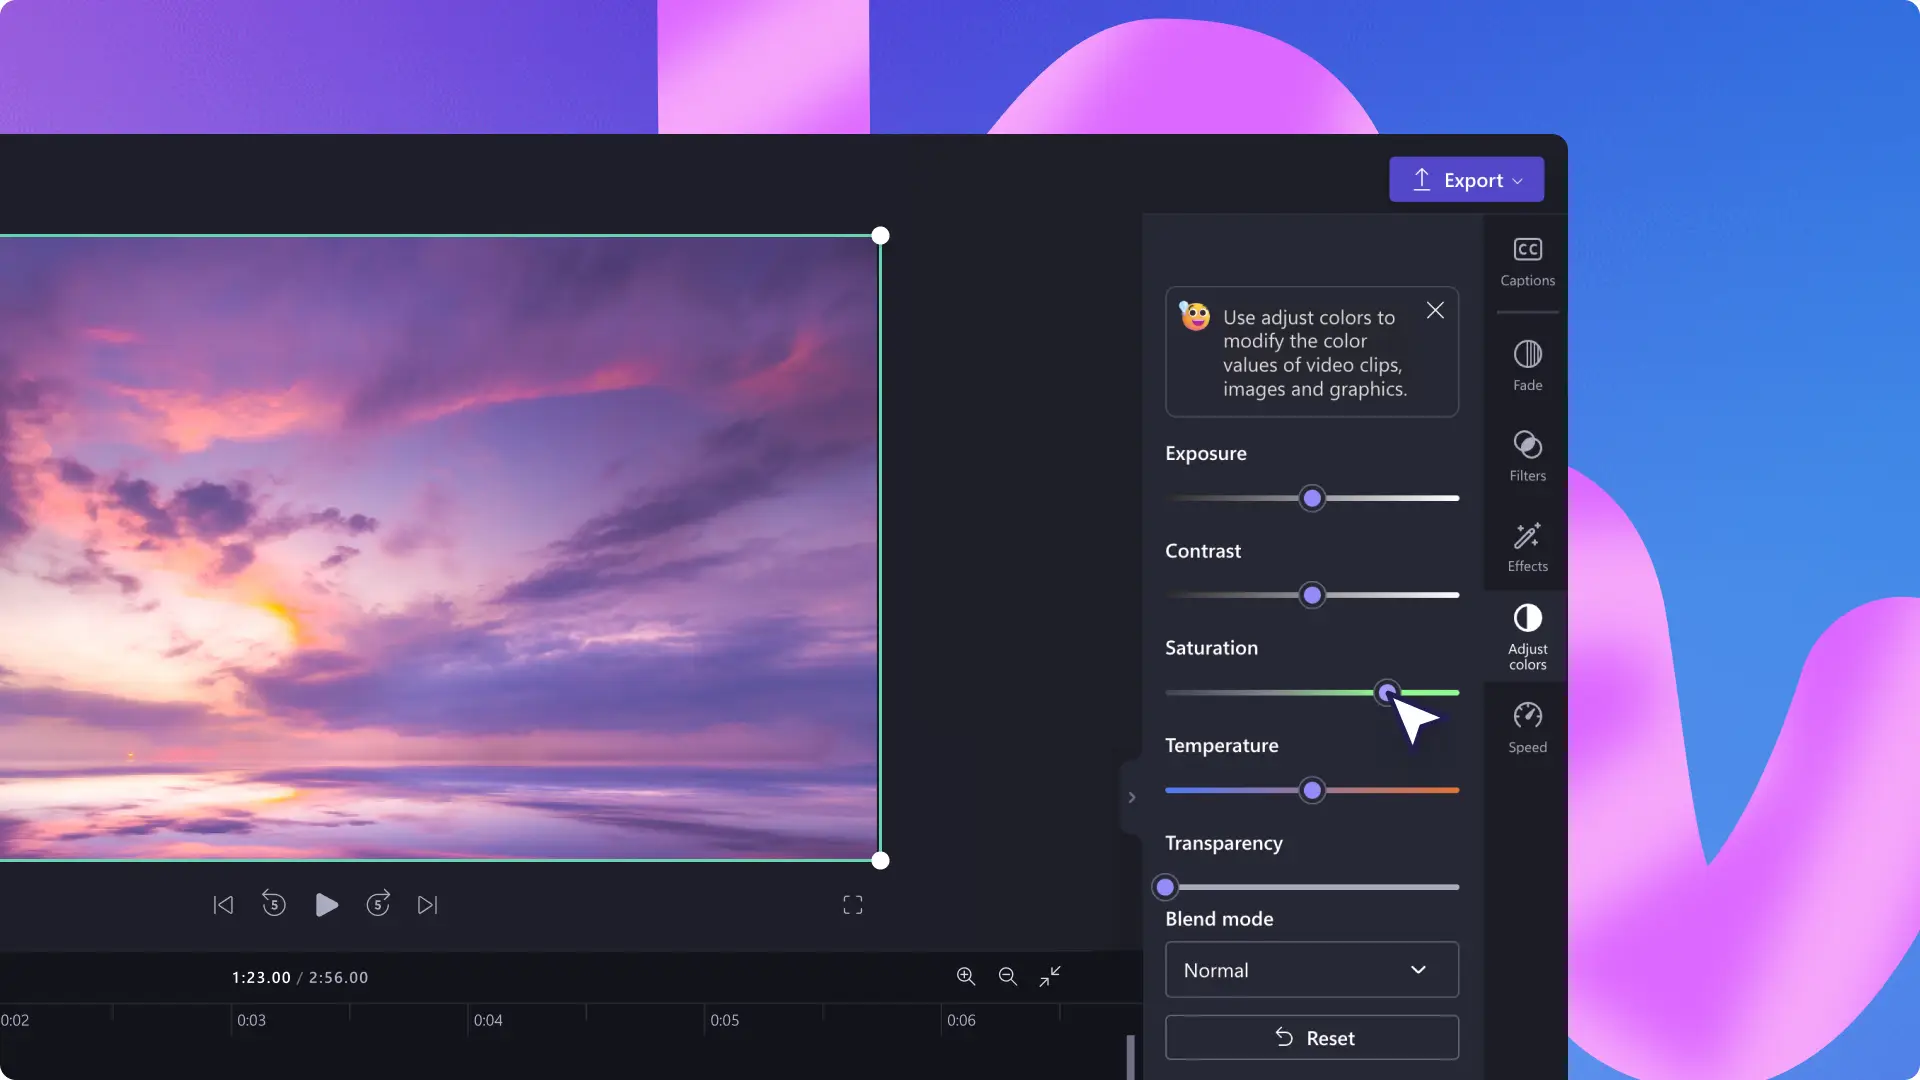Open the Captions panel
This screenshot has height=1080, width=1920.
(x=1526, y=260)
